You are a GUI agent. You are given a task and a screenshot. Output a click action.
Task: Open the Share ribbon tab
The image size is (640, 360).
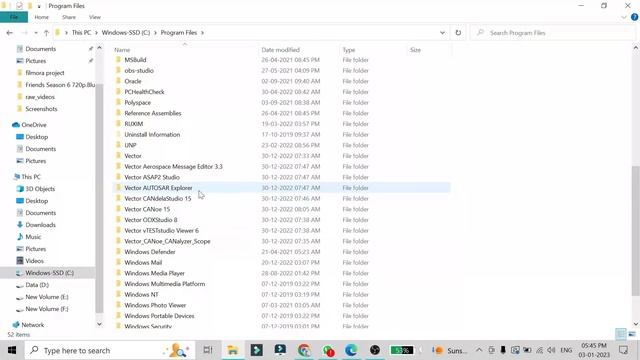[x=69, y=17]
